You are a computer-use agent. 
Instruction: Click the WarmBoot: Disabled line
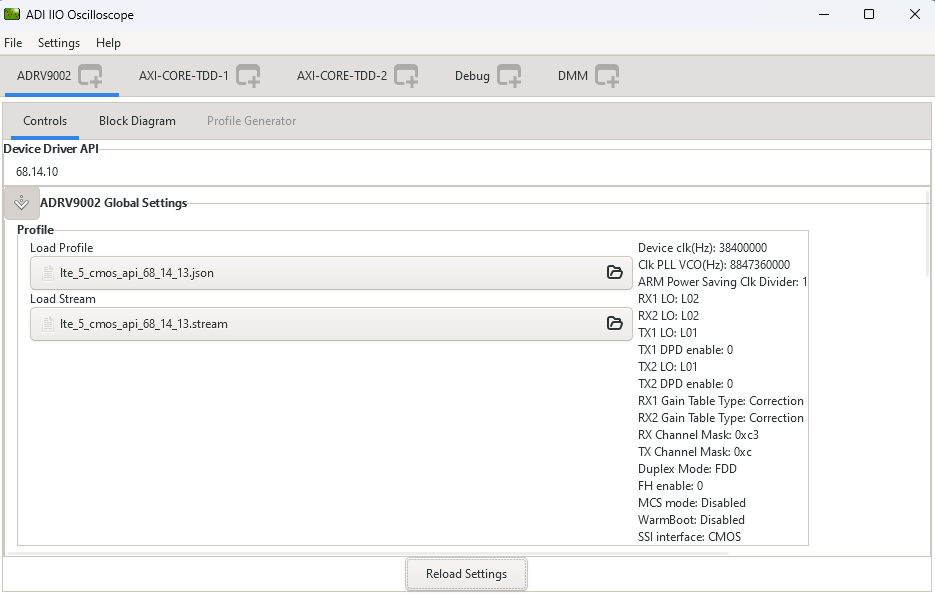point(691,519)
